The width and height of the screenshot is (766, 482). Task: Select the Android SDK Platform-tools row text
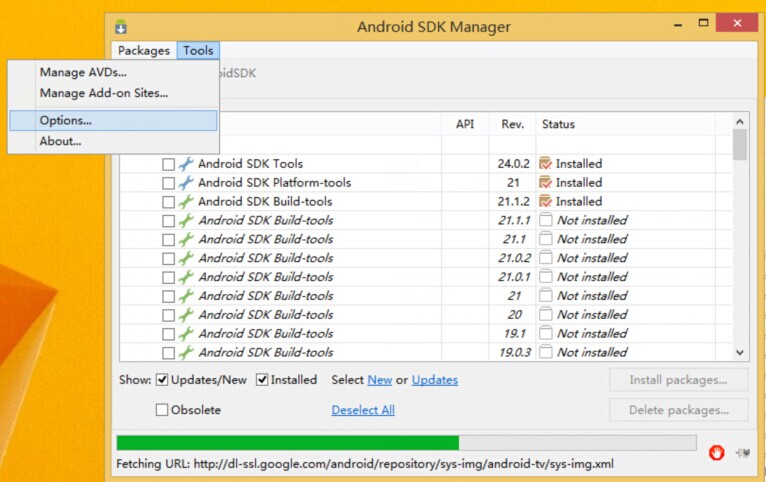tap(275, 183)
